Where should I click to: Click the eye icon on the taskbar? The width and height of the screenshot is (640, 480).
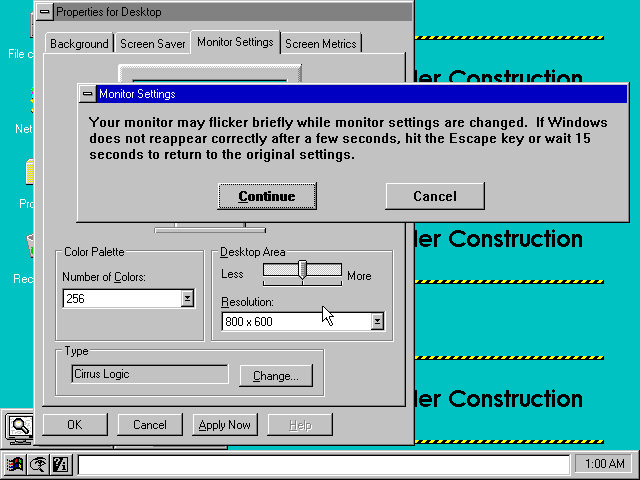(38, 464)
